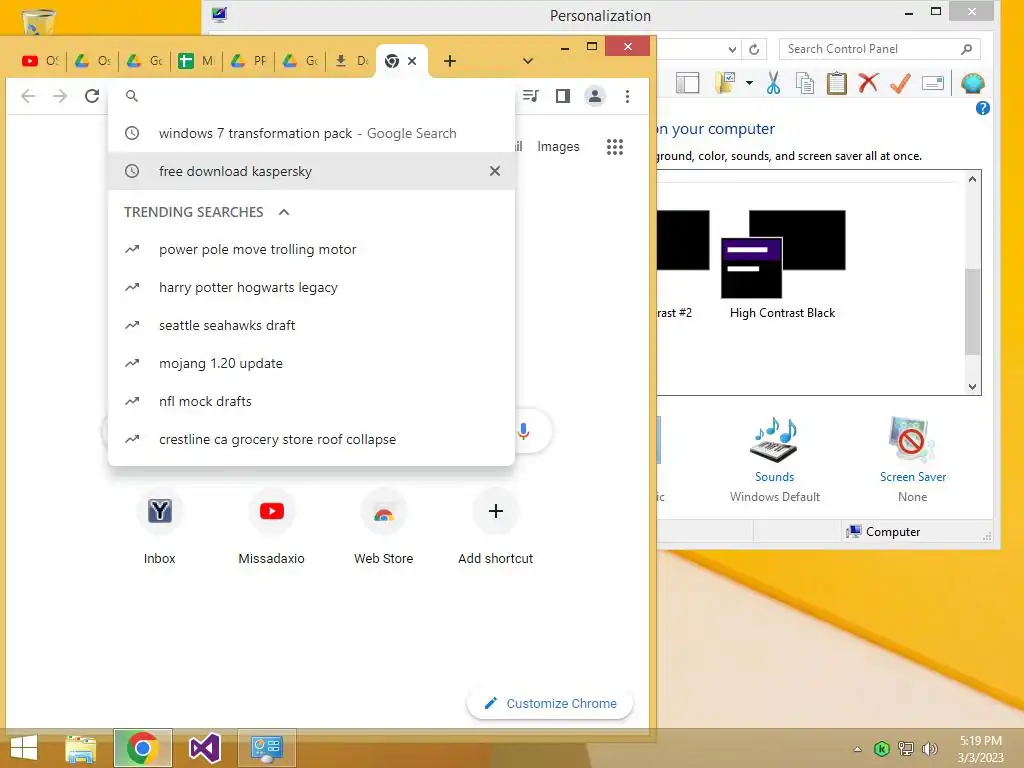Image resolution: width=1024 pixels, height=768 pixels.
Task: Click the Properties icon in Personalization toolbar
Action: click(x=933, y=83)
